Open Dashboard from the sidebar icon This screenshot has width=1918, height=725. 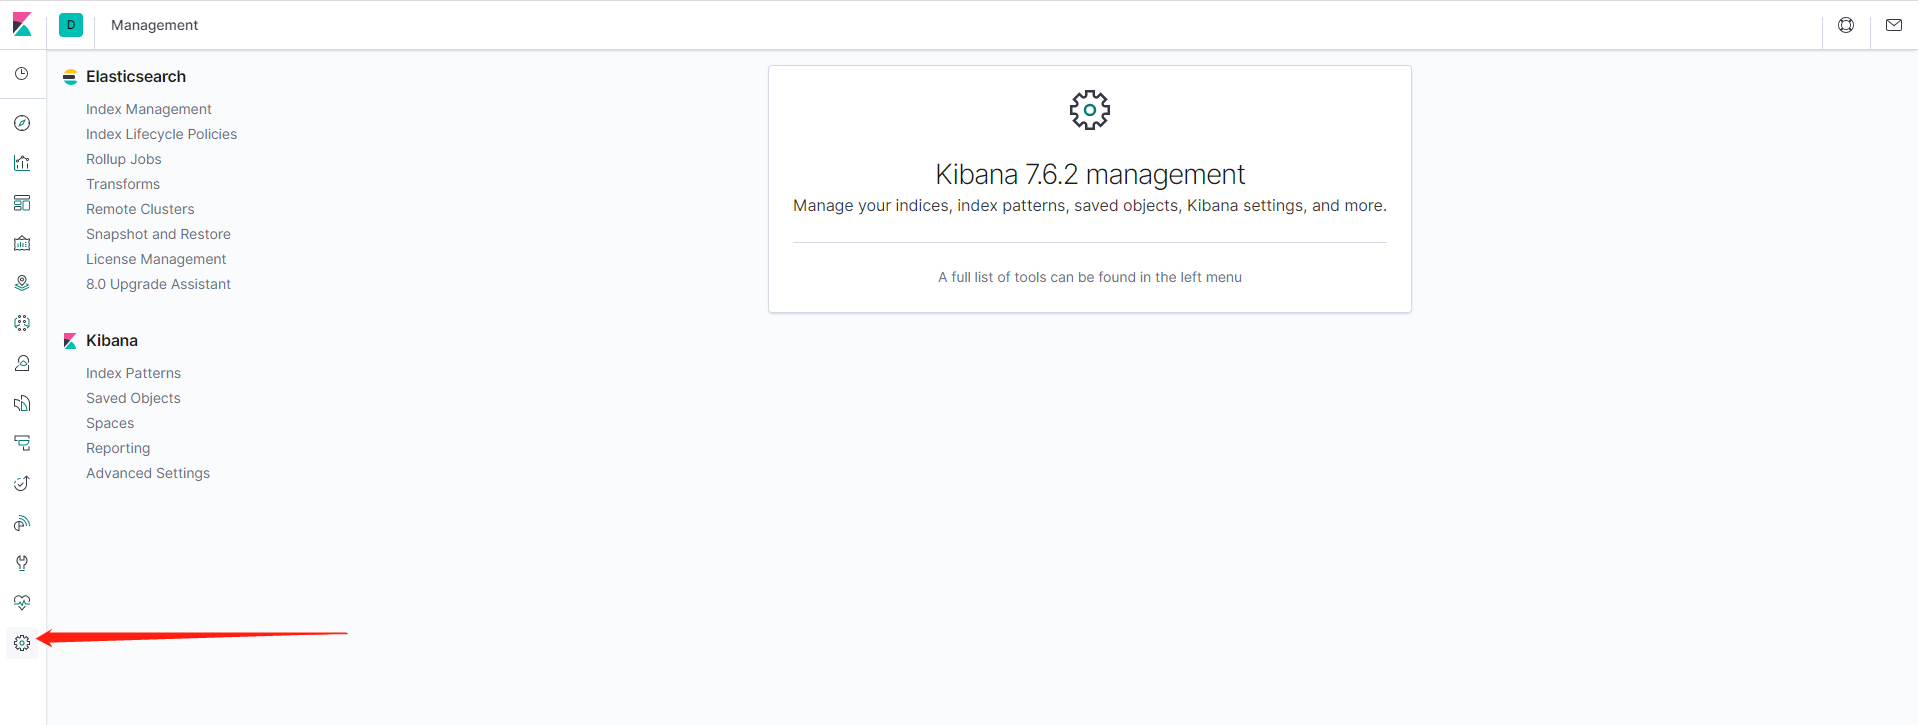point(22,203)
